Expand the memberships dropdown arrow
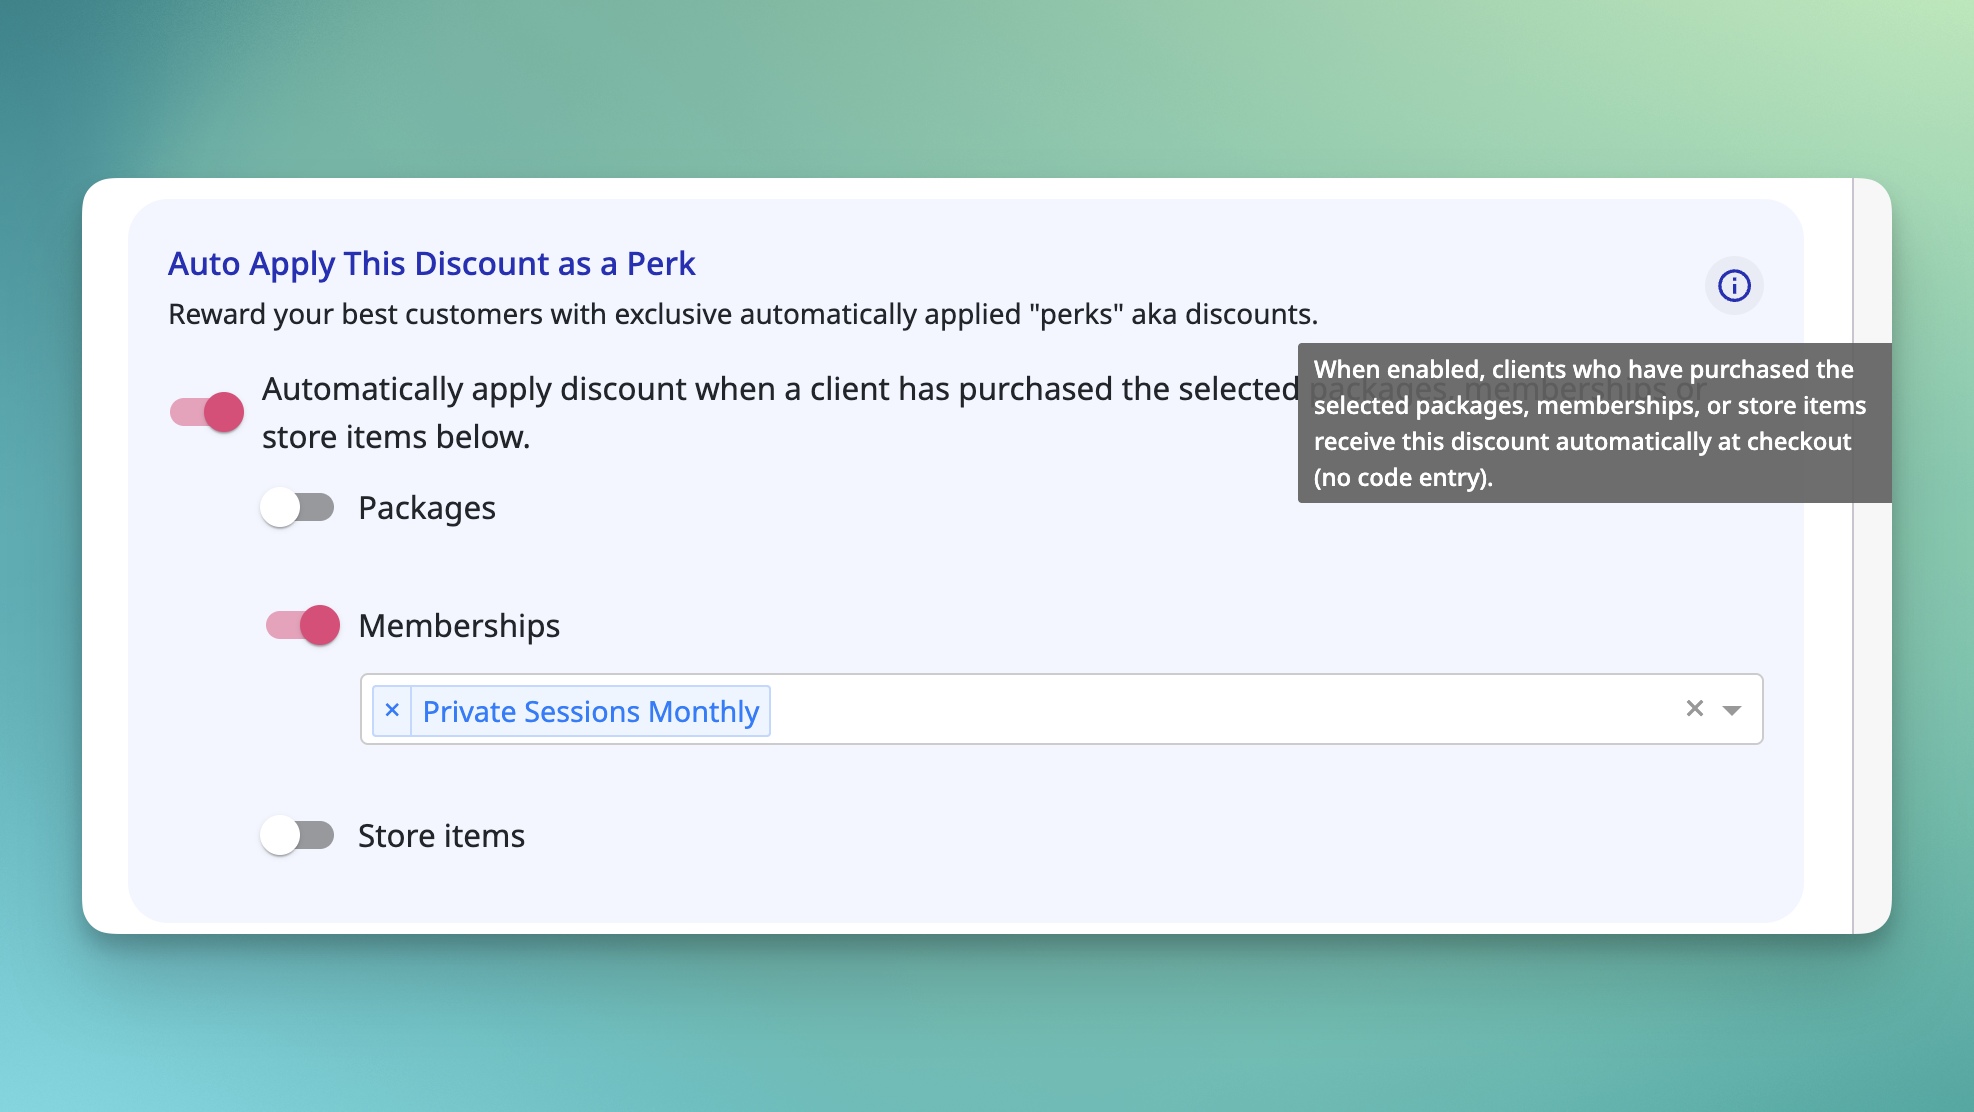This screenshot has height=1112, width=1974. pos(1732,710)
